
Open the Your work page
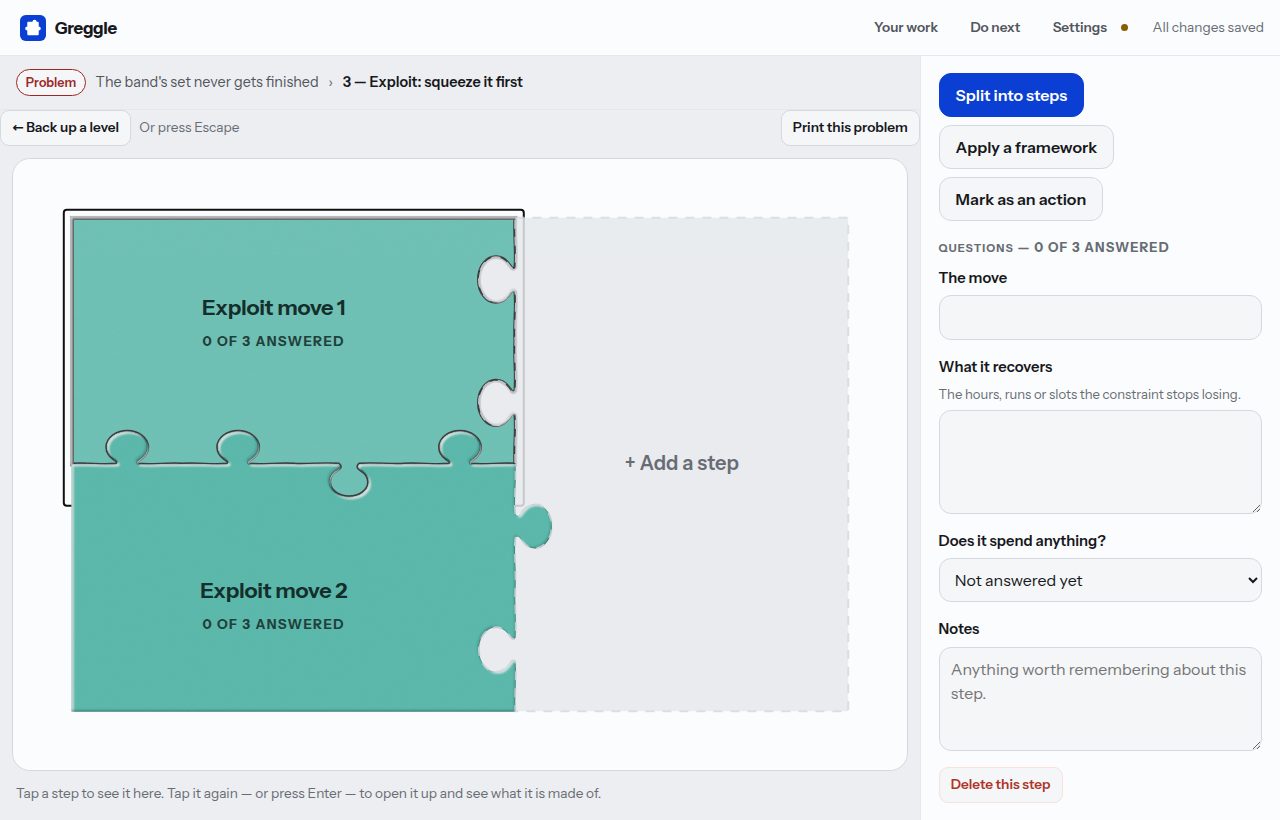(906, 28)
